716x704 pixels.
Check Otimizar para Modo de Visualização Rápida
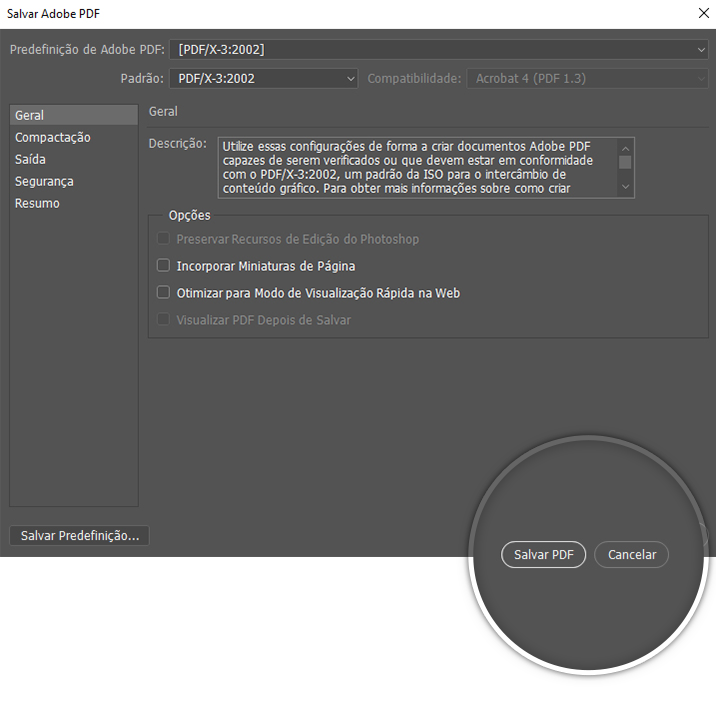(x=164, y=293)
